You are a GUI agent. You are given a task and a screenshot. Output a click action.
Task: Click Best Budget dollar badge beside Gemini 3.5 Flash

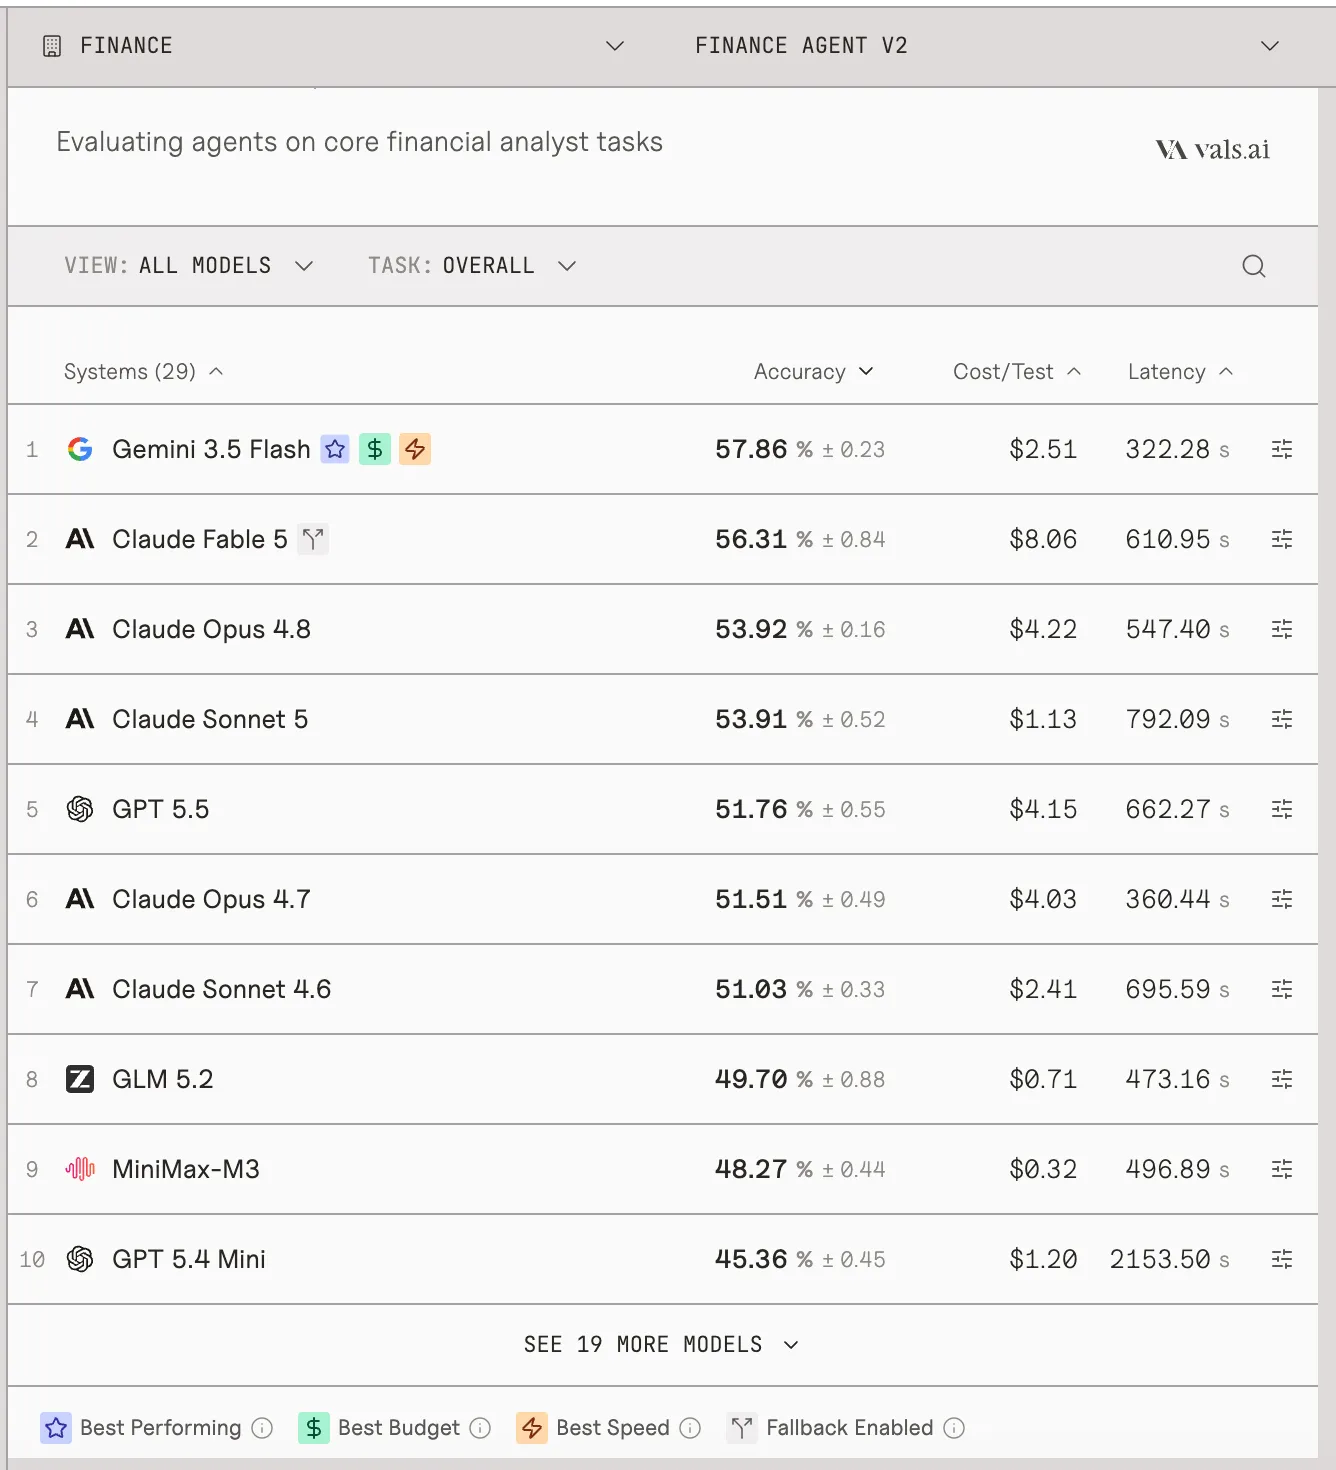[375, 449]
